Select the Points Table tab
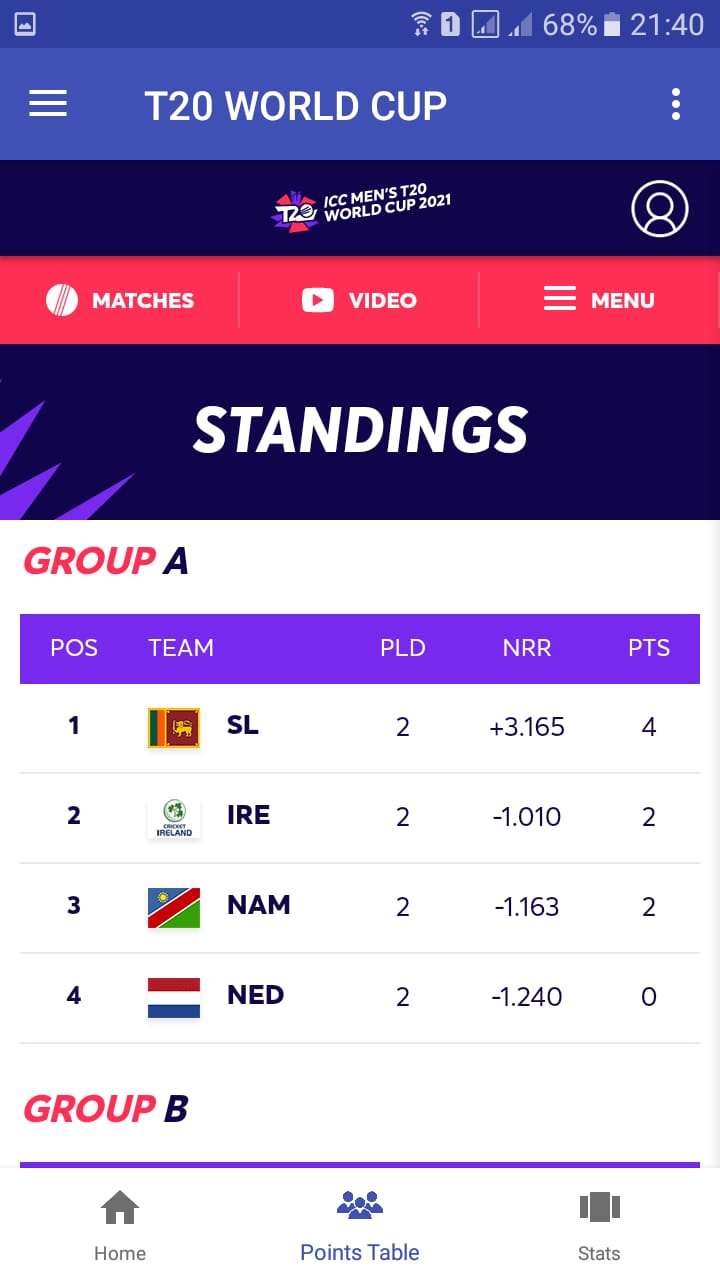The width and height of the screenshot is (720, 1280). 360,1225
